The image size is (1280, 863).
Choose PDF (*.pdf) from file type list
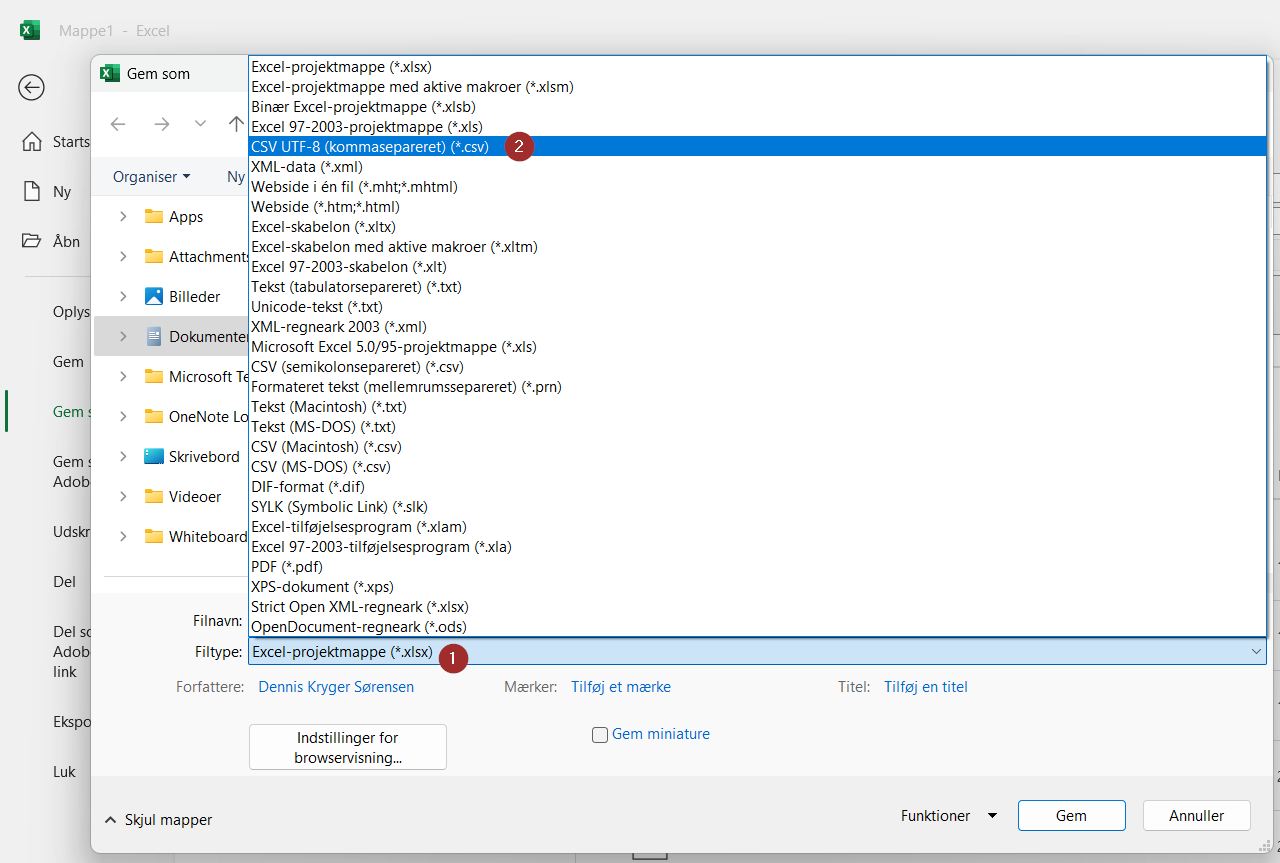[x=287, y=566]
